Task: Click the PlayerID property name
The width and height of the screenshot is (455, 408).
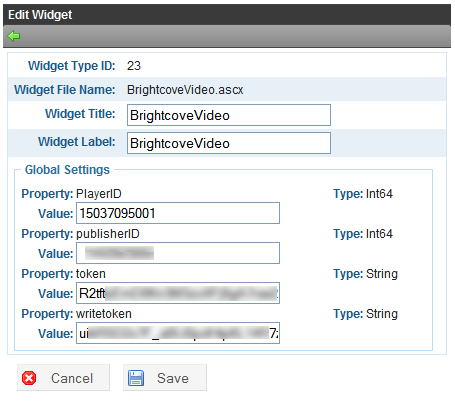Action: tap(99, 194)
